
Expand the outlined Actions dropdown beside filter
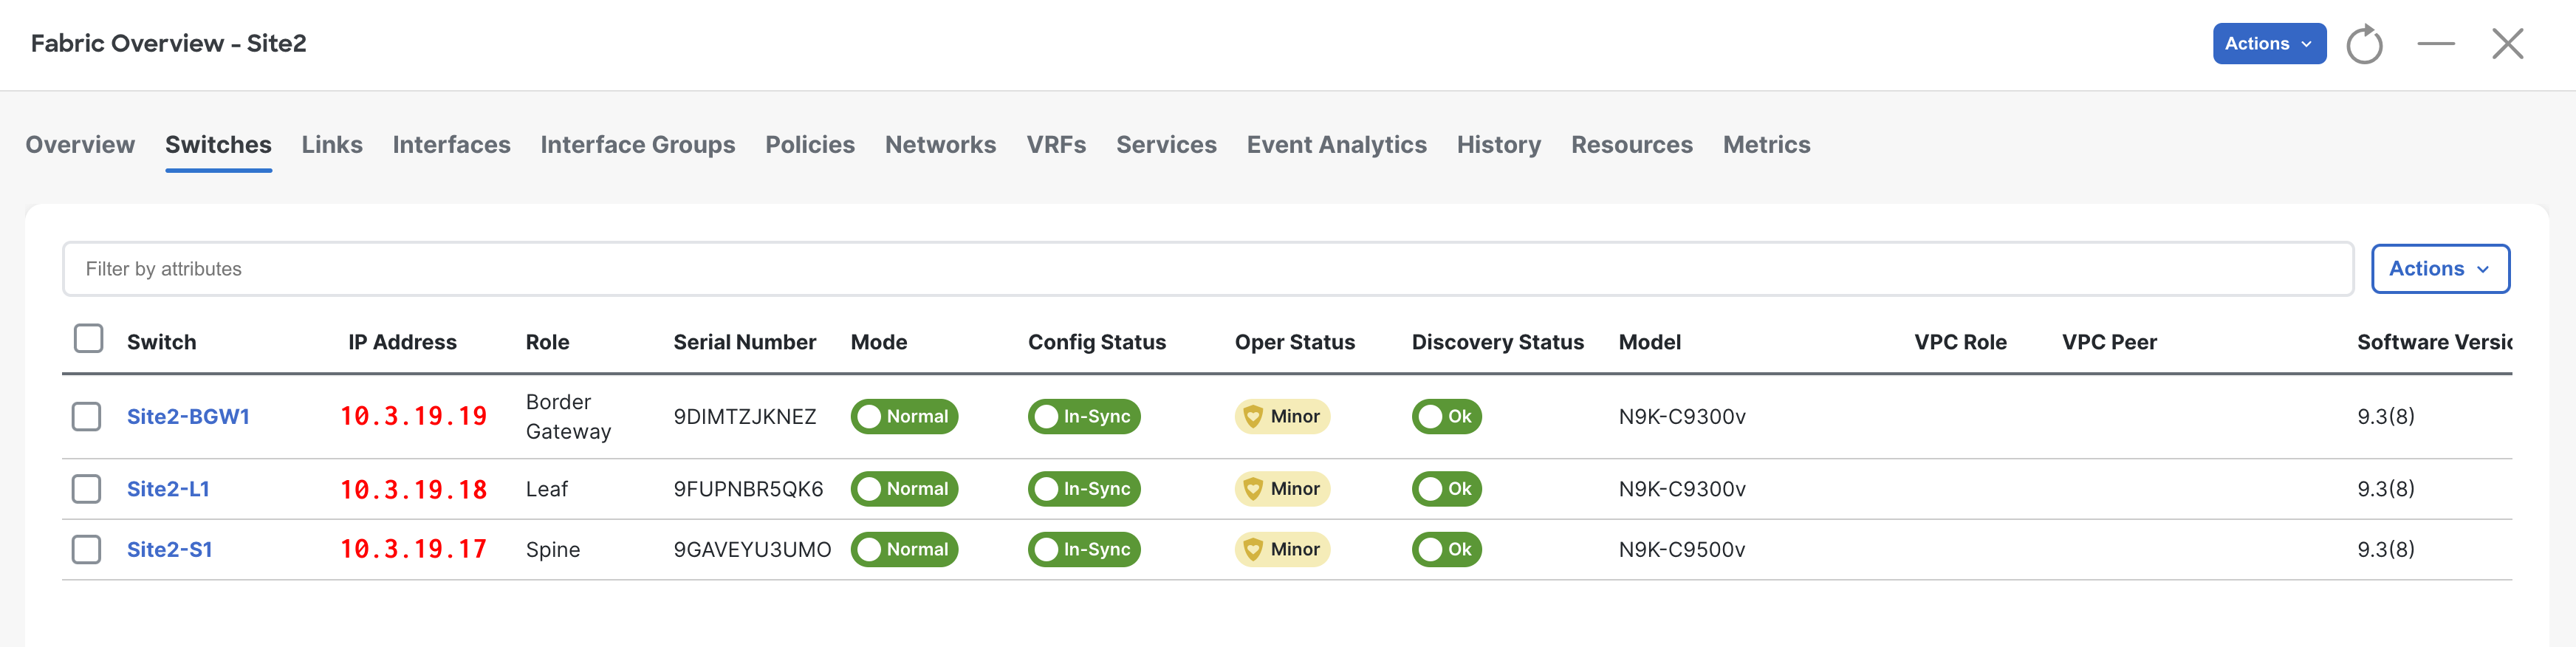point(2439,269)
